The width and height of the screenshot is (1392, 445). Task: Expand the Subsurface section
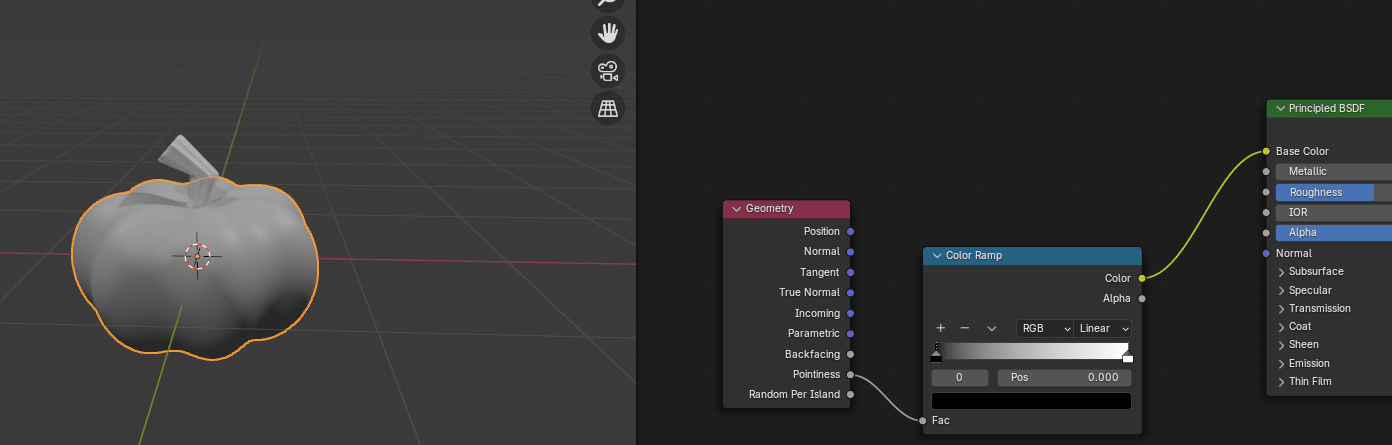[x=1282, y=271]
